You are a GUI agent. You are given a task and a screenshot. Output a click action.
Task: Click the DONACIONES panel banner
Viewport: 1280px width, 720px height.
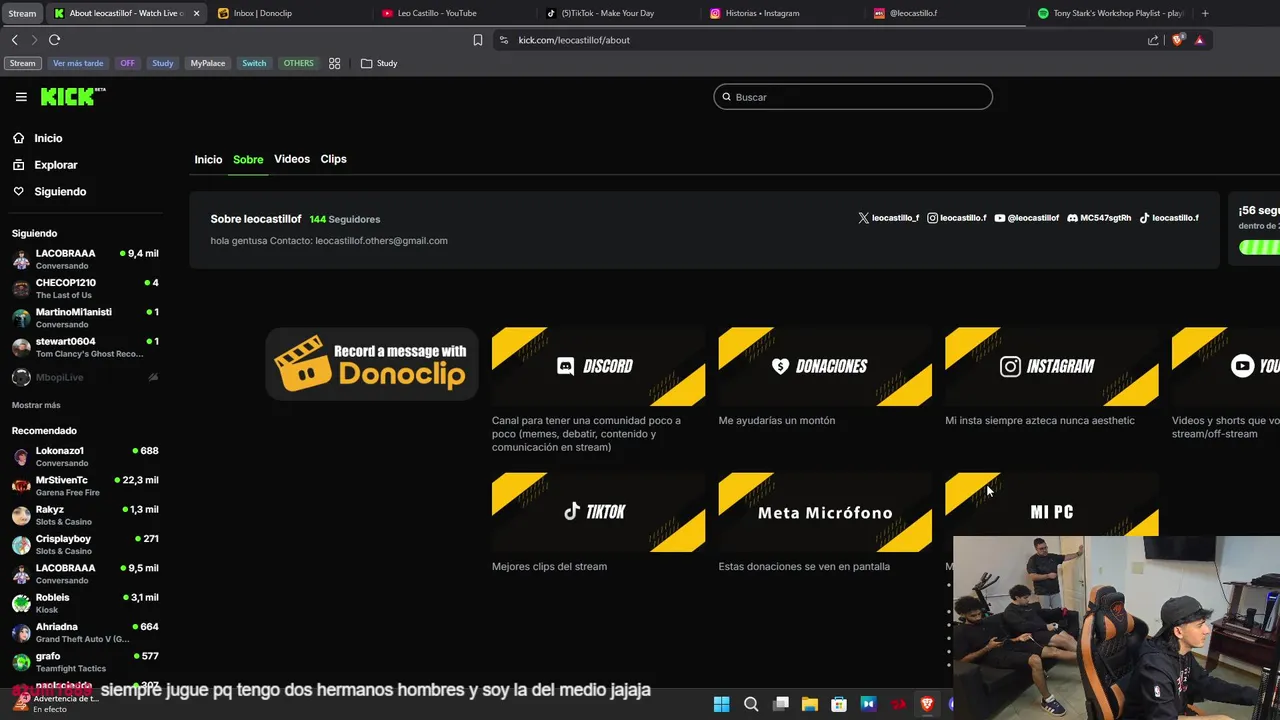click(x=825, y=366)
